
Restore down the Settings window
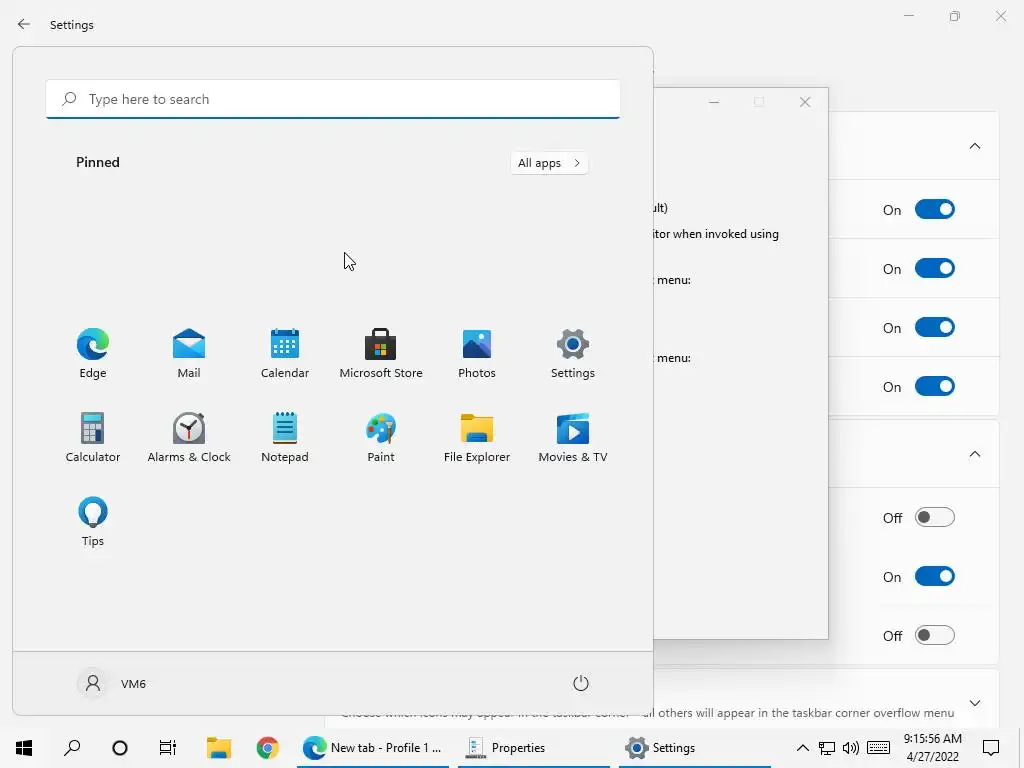coord(955,16)
